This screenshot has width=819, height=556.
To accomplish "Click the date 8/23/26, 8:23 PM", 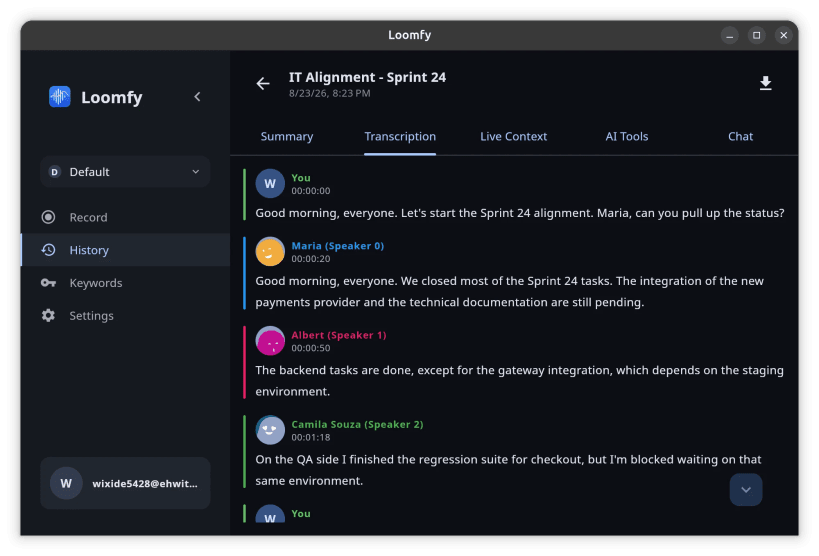I will point(330,94).
